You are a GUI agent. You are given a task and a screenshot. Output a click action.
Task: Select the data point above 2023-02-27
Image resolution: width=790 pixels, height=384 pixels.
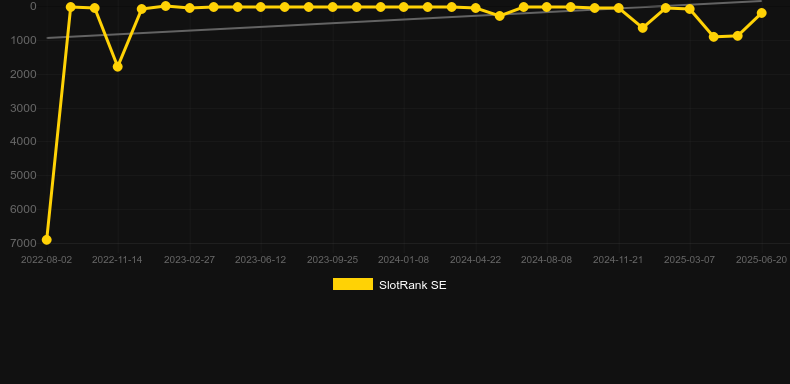pyautogui.click(x=189, y=8)
